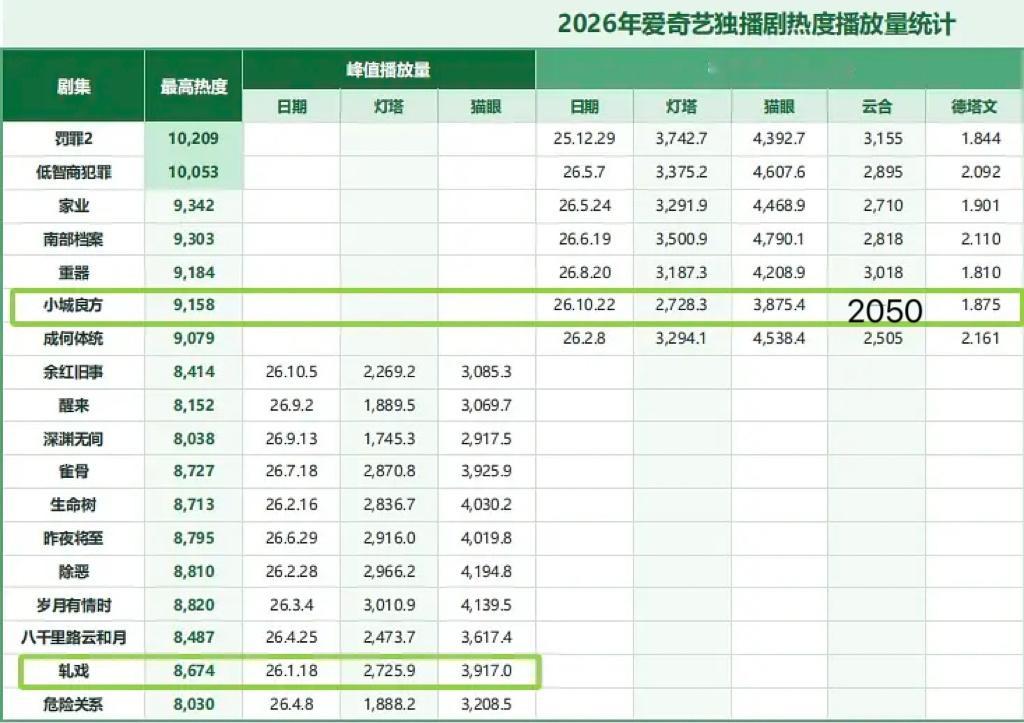Click 猫眼 header under 峰值播放量
Viewport: 1024px width, 723px height.
[486, 106]
